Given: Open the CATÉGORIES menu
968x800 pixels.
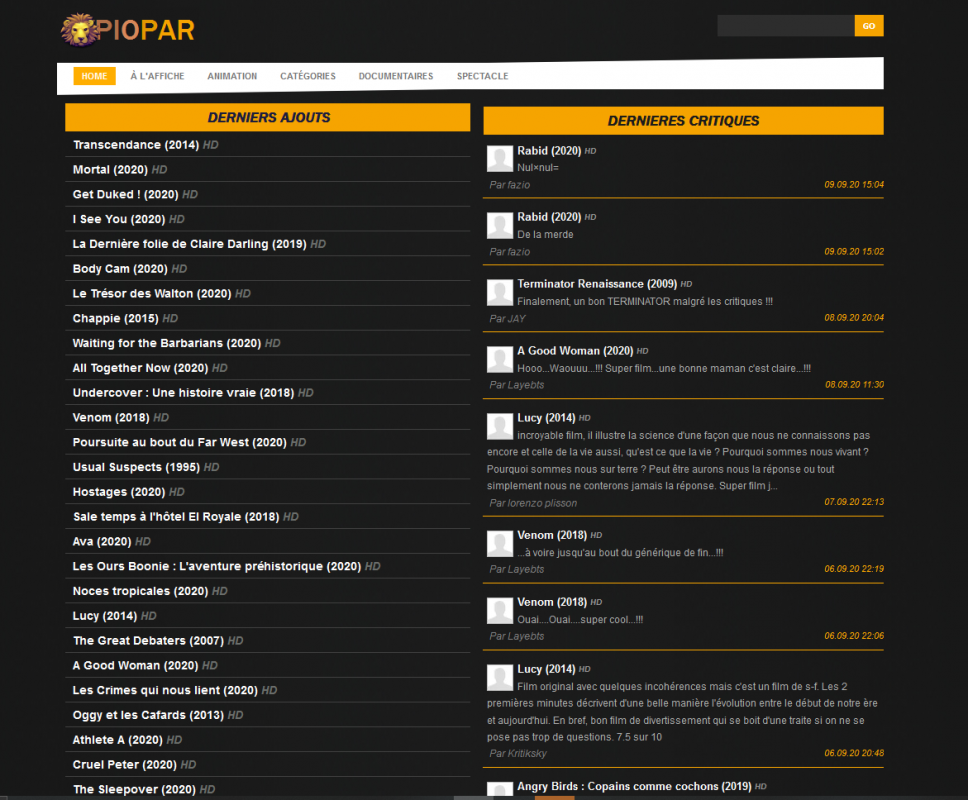Looking at the screenshot, I should (308, 76).
